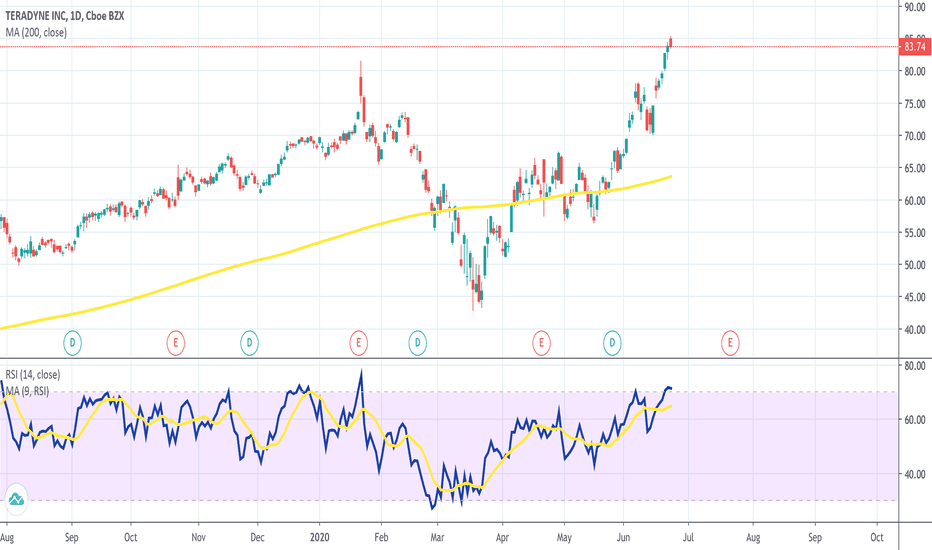Open the earnings E marker before November
Screen dimensions: 932x550
tap(175, 342)
